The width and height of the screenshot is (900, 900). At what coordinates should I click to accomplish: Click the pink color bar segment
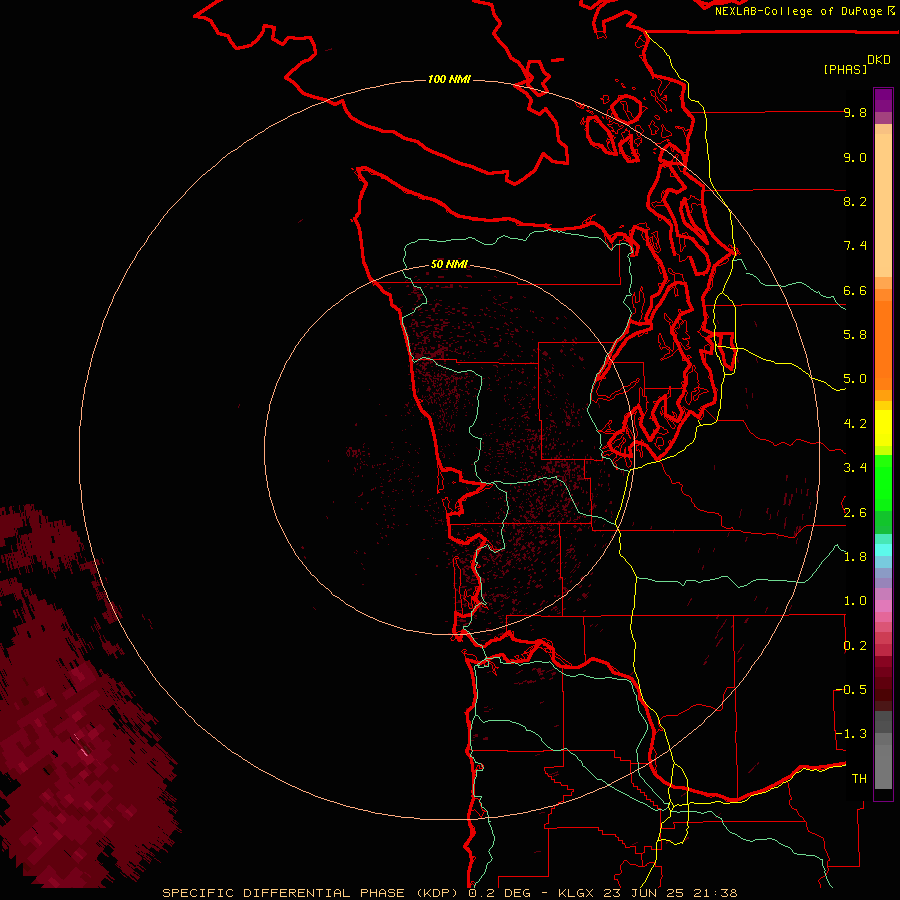coord(883,606)
